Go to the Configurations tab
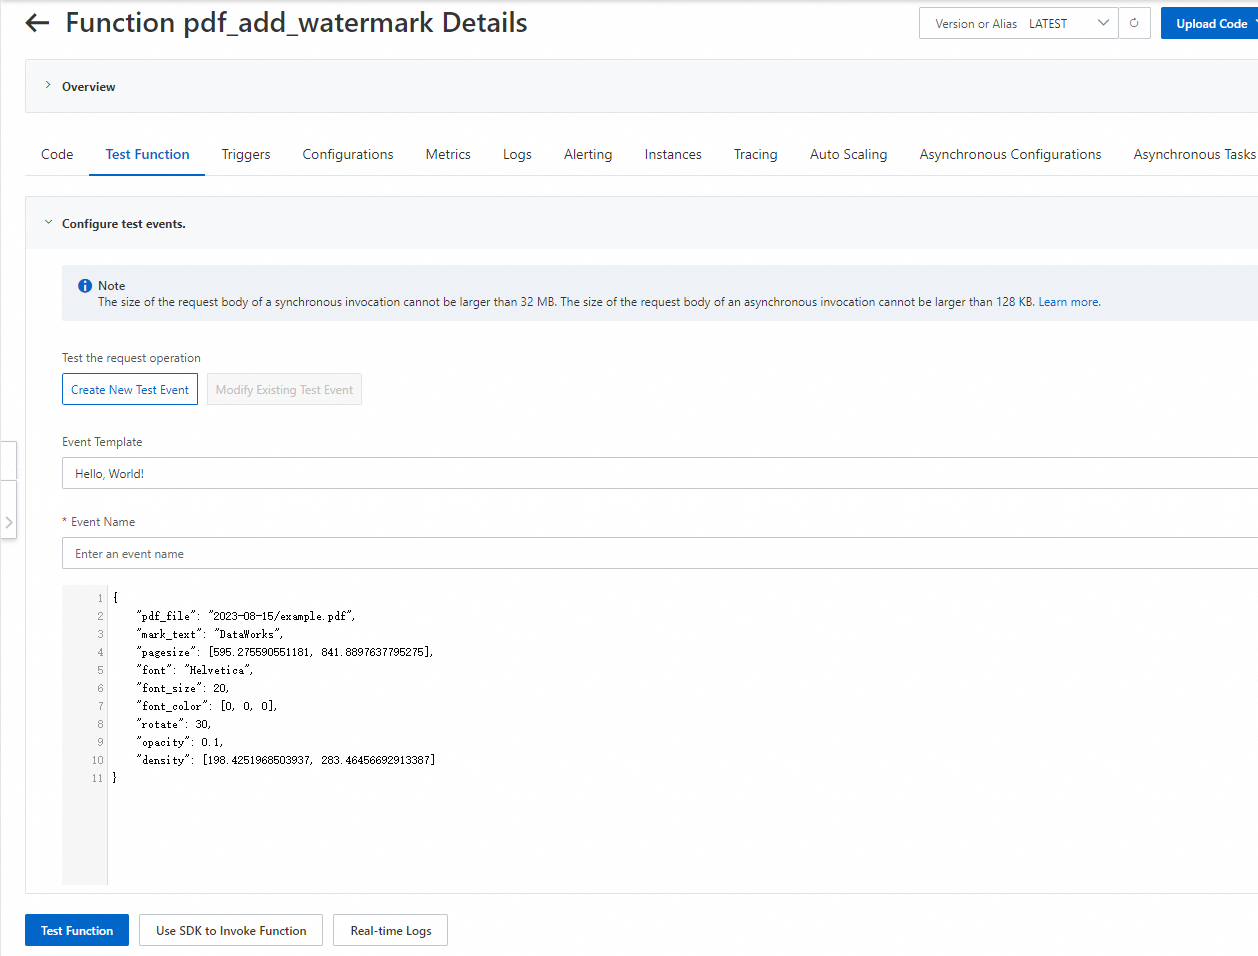1258x956 pixels. tap(348, 154)
